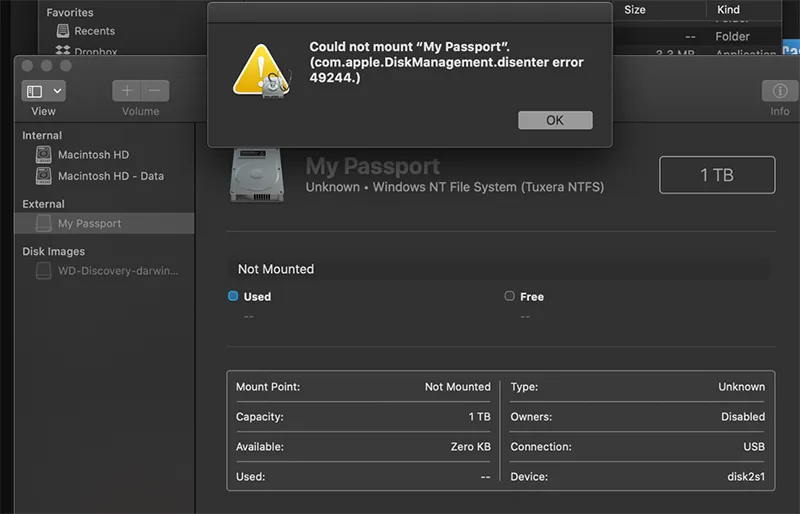
Task: Open the View dropdown chevron
Action: (57, 91)
